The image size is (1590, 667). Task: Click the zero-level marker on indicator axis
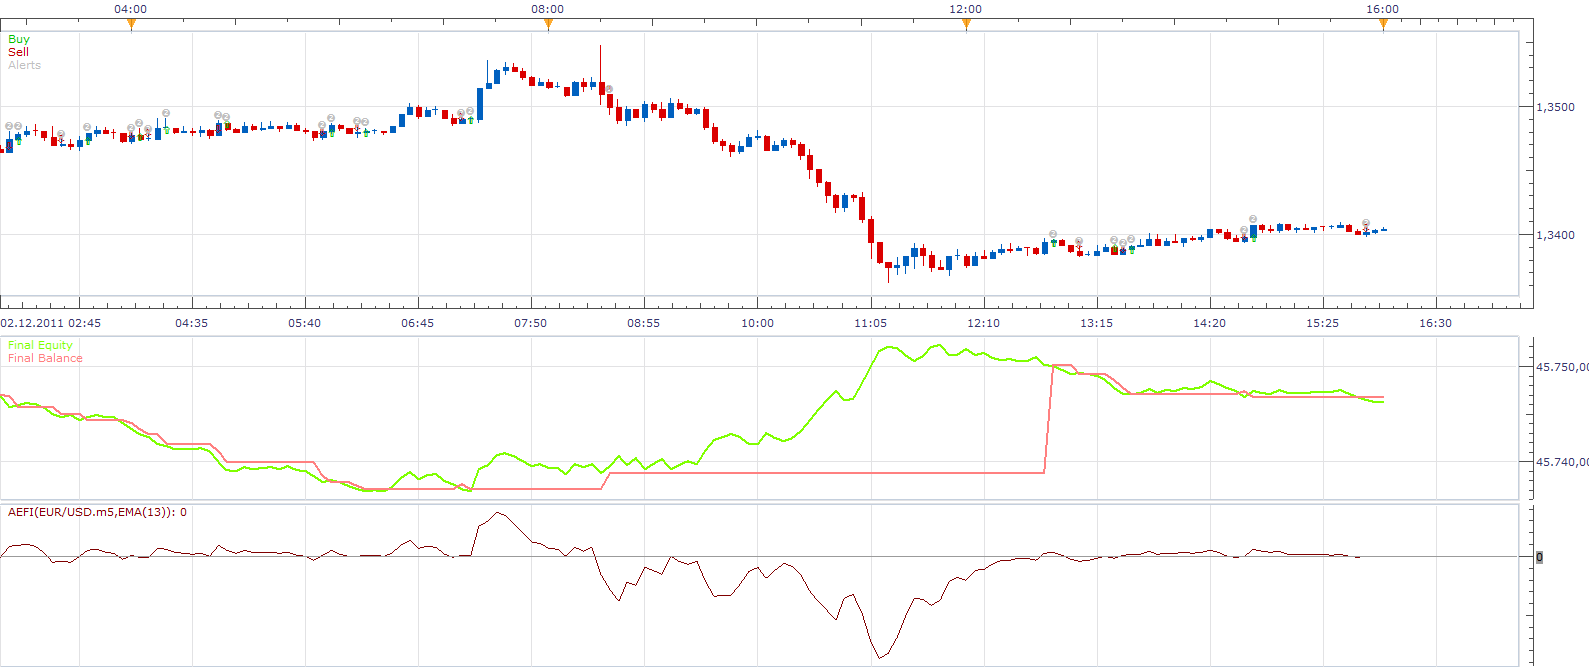tap(1539, 557)
